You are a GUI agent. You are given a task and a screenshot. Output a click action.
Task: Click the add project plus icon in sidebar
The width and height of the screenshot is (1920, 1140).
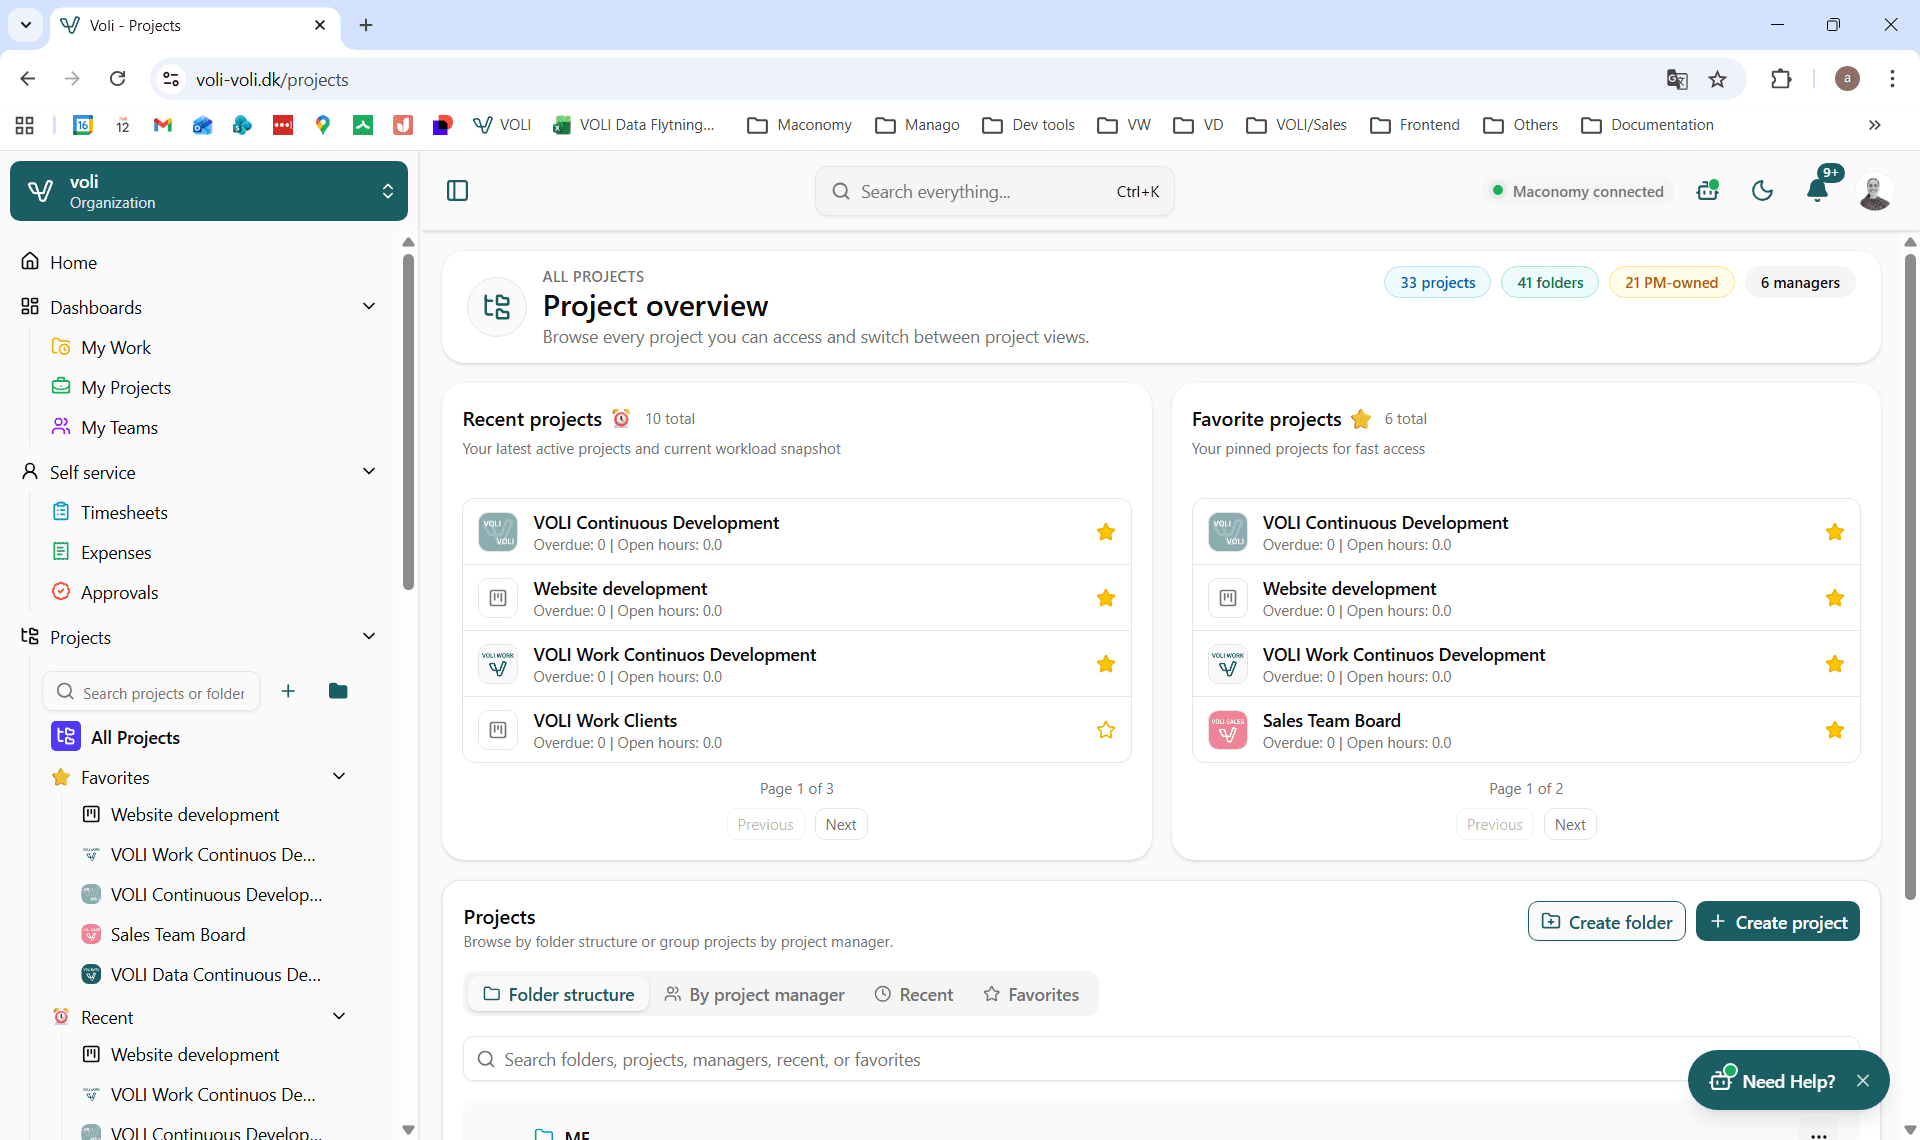[x=288, y=691]
